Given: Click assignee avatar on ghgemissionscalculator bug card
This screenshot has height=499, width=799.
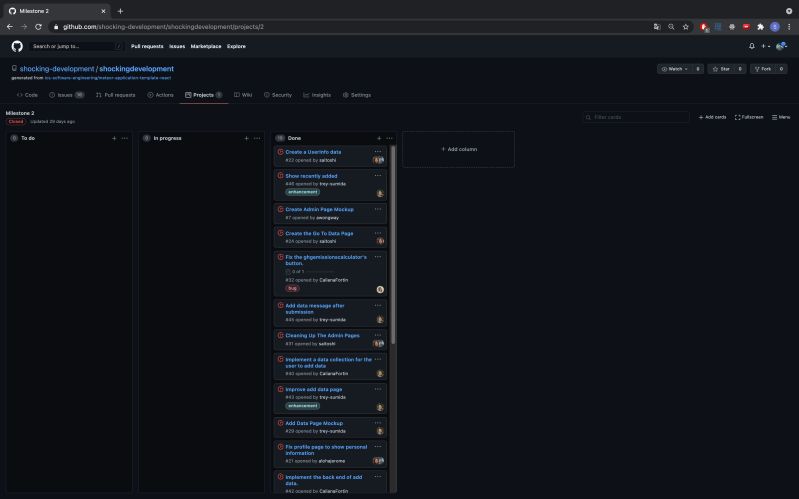Looking at the screenshot, I should 380,290.
